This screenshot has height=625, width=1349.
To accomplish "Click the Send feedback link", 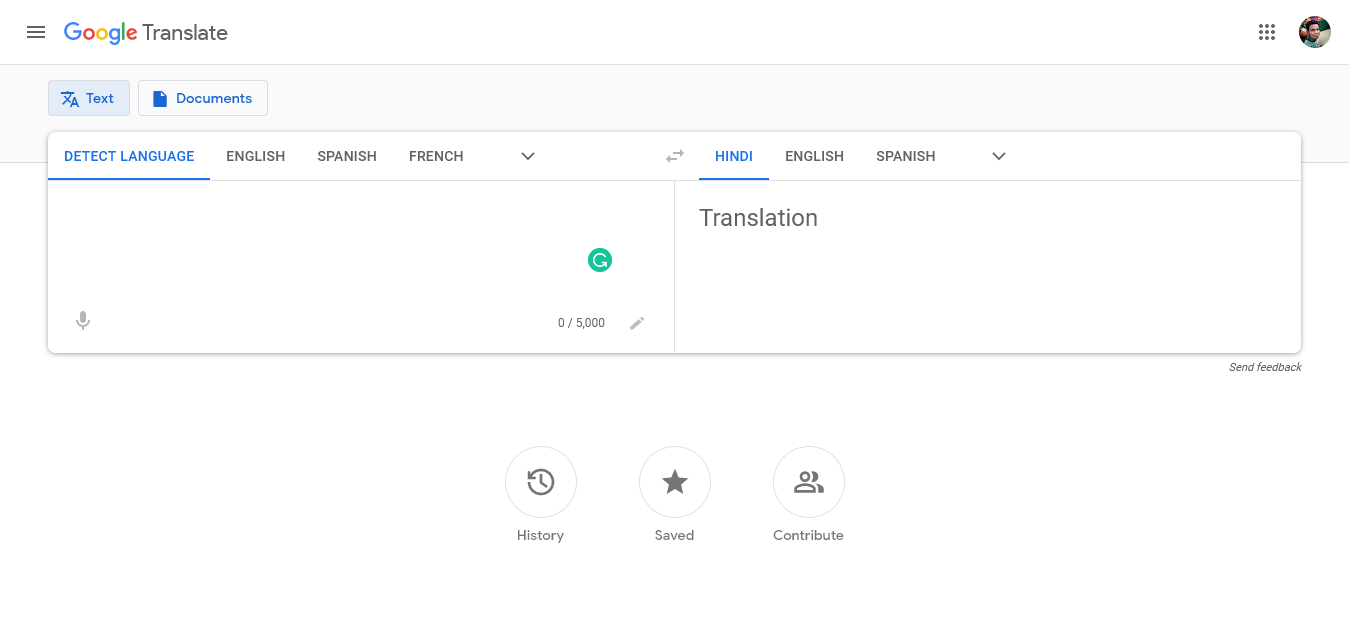I will [1265, 367].
